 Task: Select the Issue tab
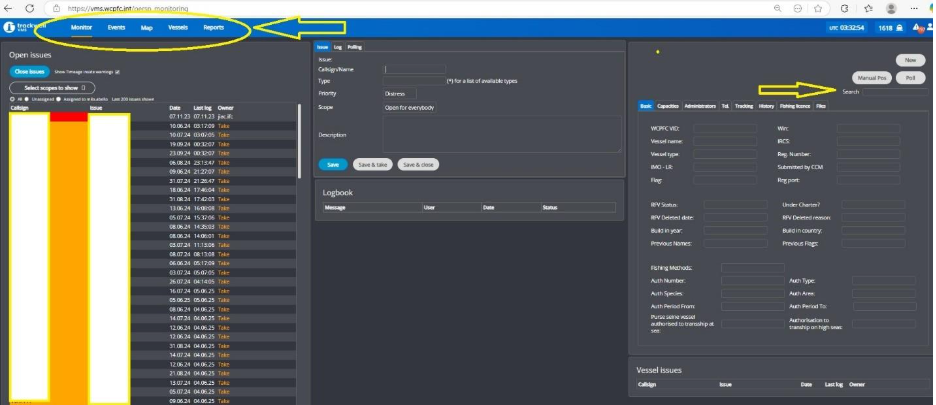click(323, 47)
